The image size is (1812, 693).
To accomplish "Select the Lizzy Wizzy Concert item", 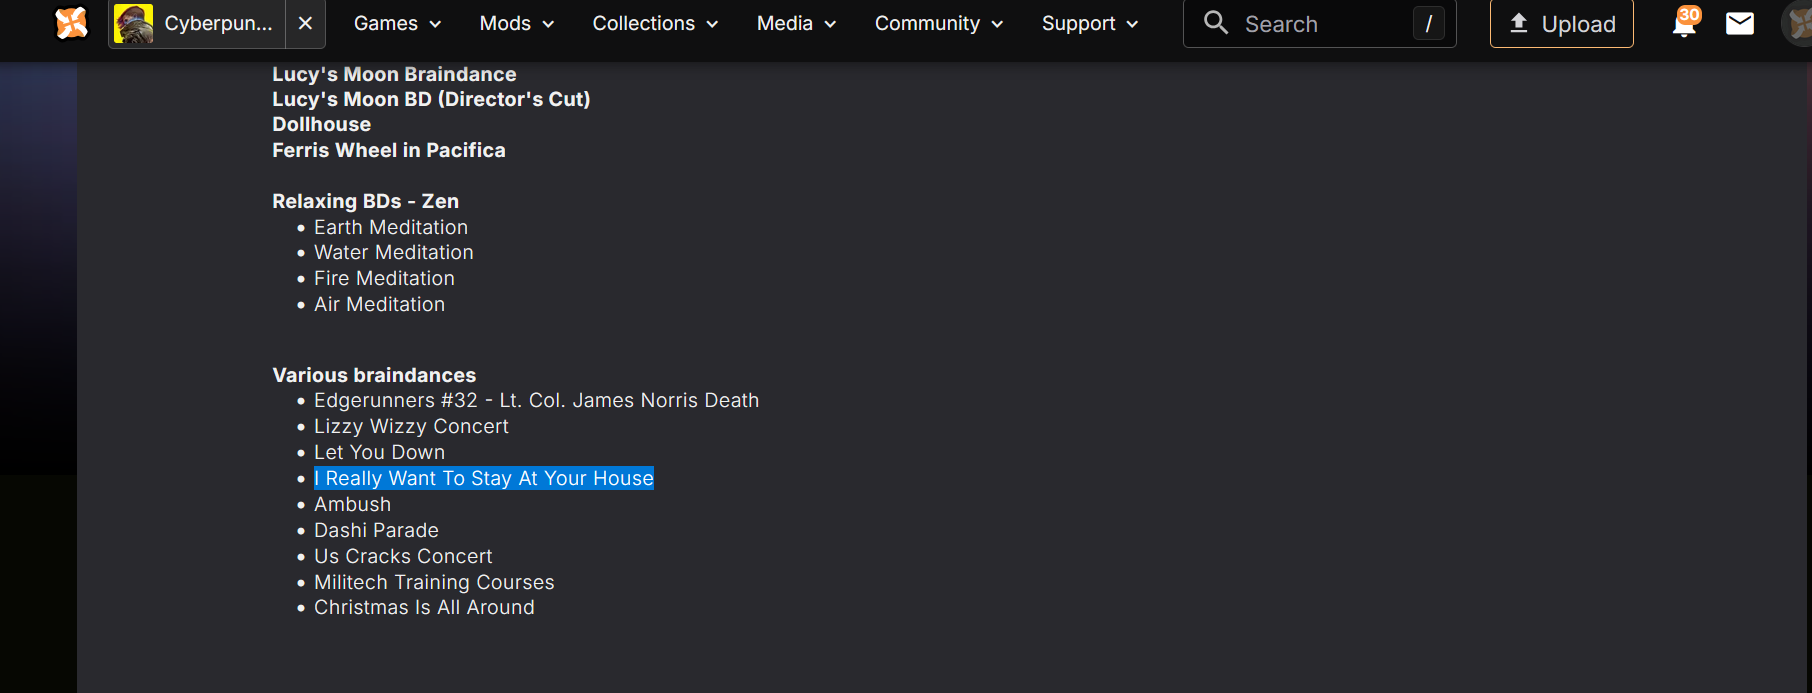I will point(411,427).
